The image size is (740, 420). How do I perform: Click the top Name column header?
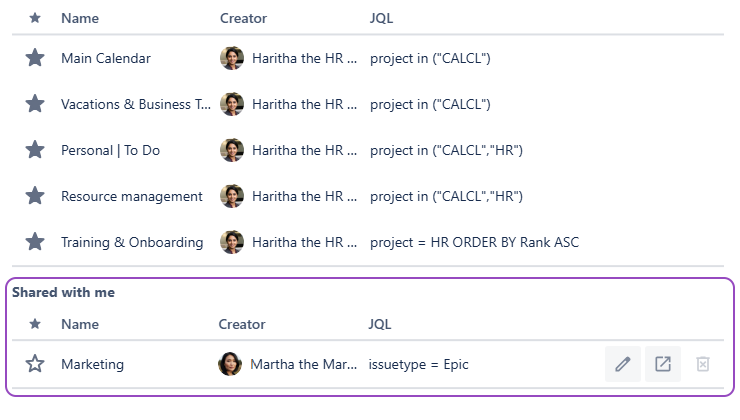[80, 18]
